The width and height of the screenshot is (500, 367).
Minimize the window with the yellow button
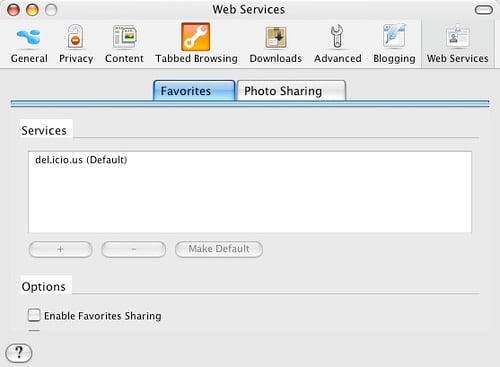click(32, 10)
